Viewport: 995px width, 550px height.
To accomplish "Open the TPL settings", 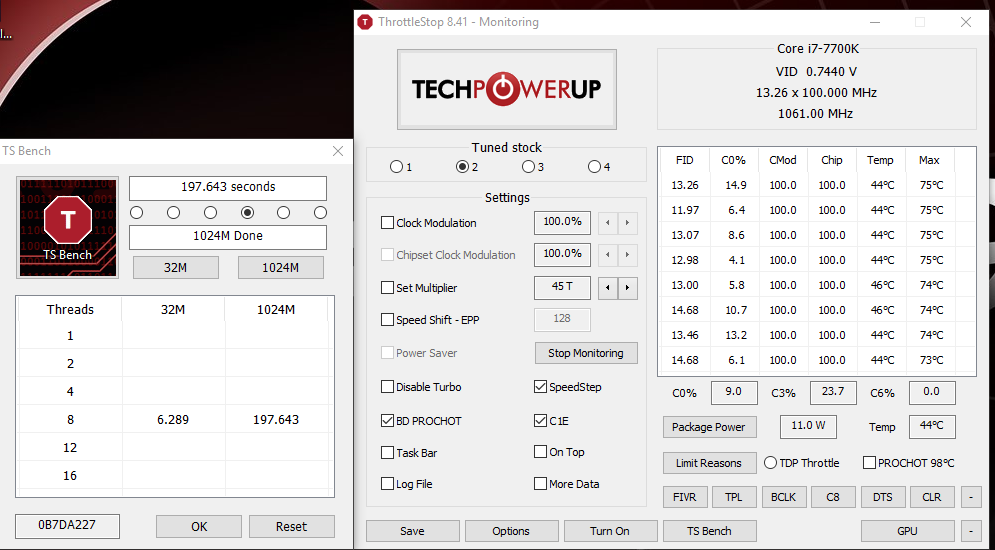I will 734,497.
